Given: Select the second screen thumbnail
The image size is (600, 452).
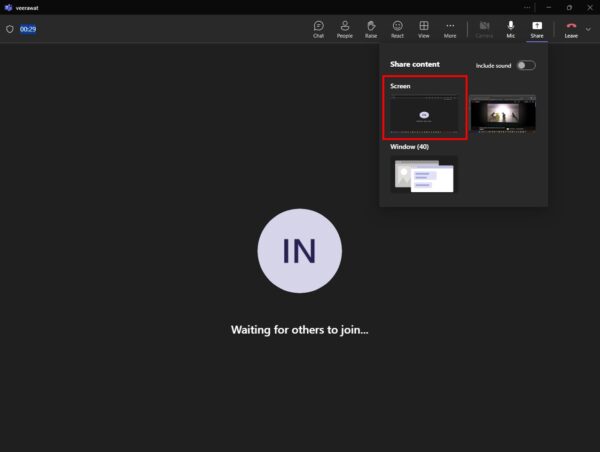Looking at the screenshot, I should coord(503,115).
